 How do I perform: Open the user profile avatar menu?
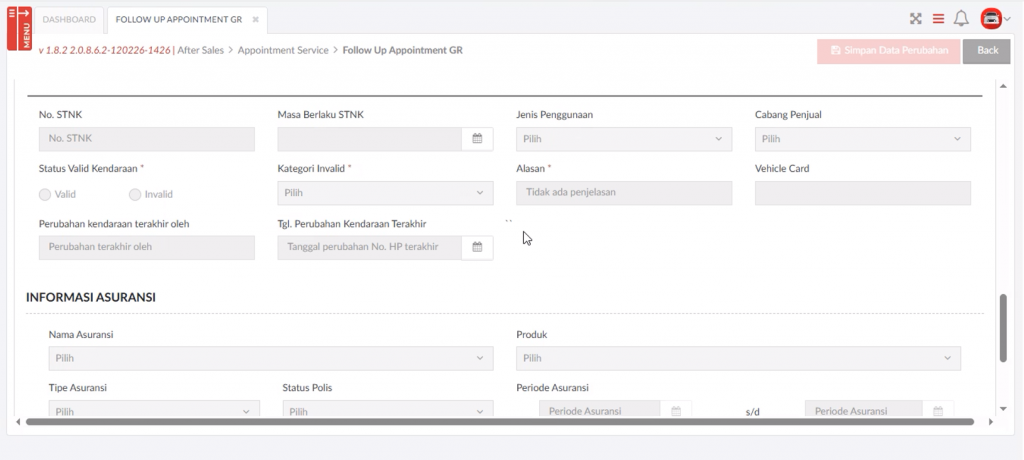993,19
